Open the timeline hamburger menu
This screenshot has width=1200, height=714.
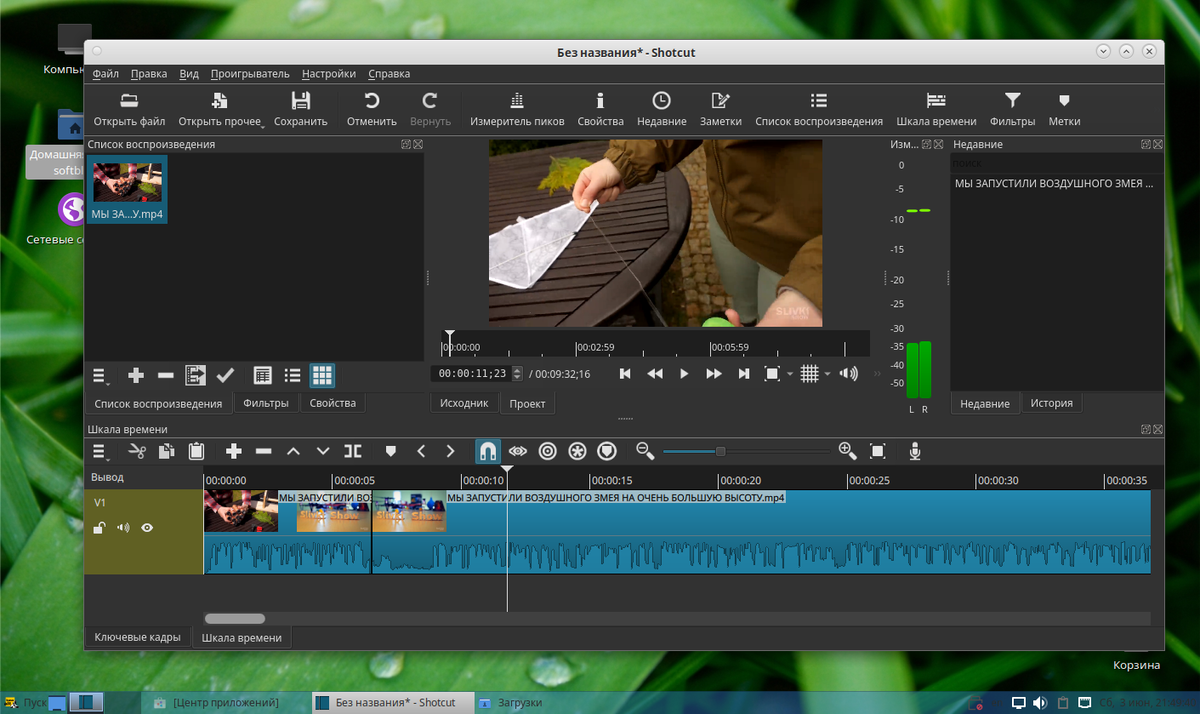[x=100, y=451]
